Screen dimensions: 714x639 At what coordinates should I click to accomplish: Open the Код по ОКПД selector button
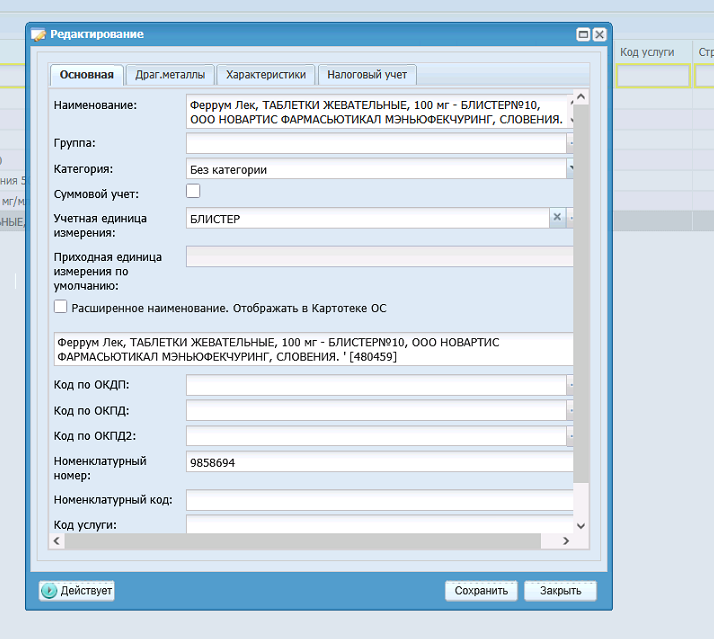click(x=570, y=410)
